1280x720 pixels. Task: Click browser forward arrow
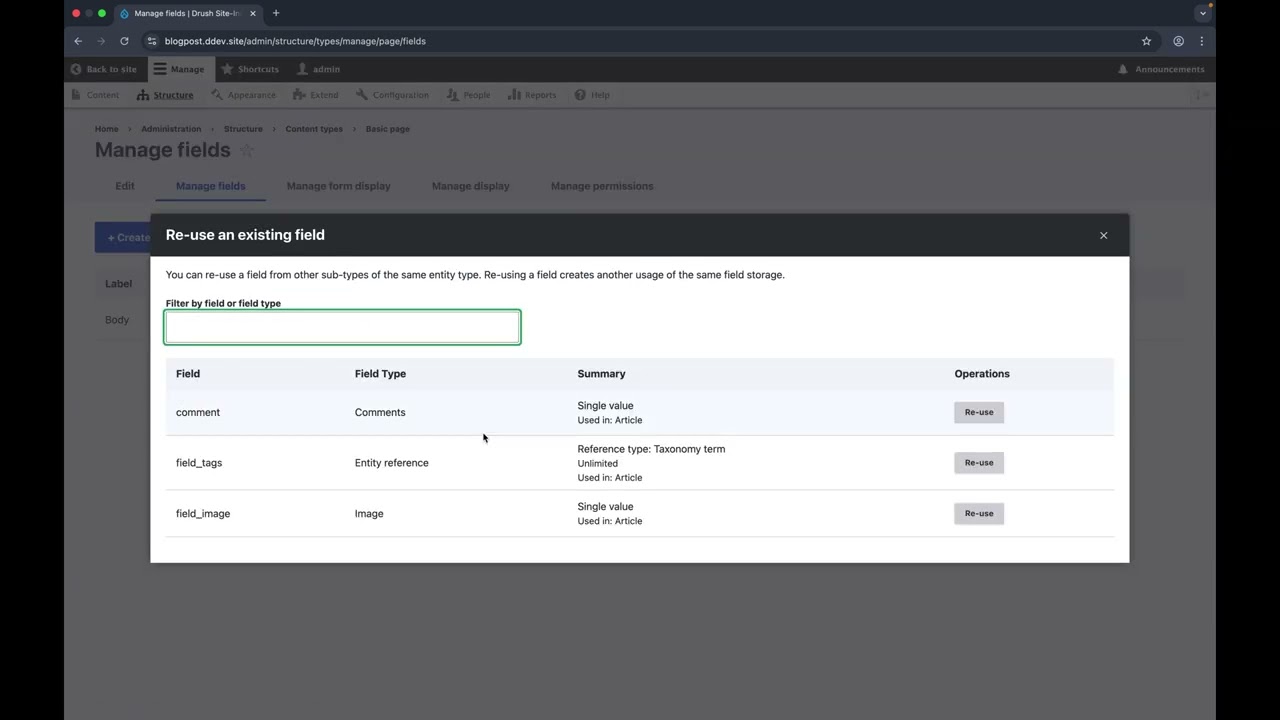click(x=101, y=41)
